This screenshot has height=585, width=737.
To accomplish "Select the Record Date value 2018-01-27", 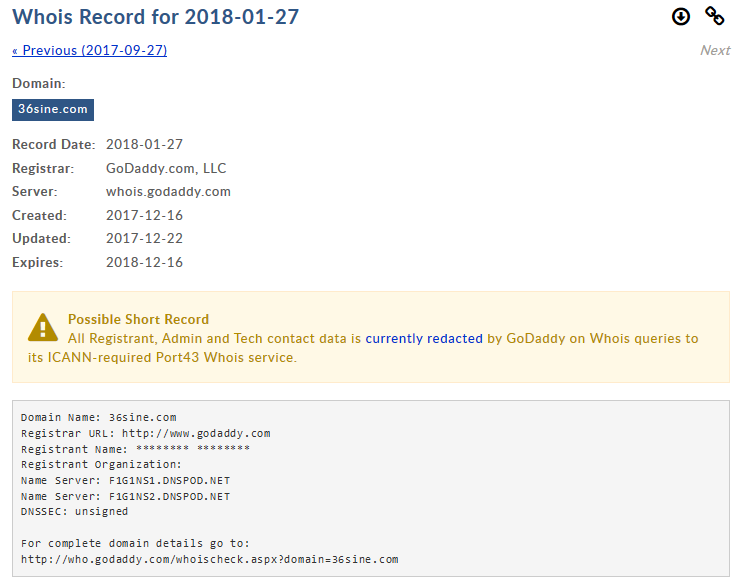I will [x=144, y=144].
